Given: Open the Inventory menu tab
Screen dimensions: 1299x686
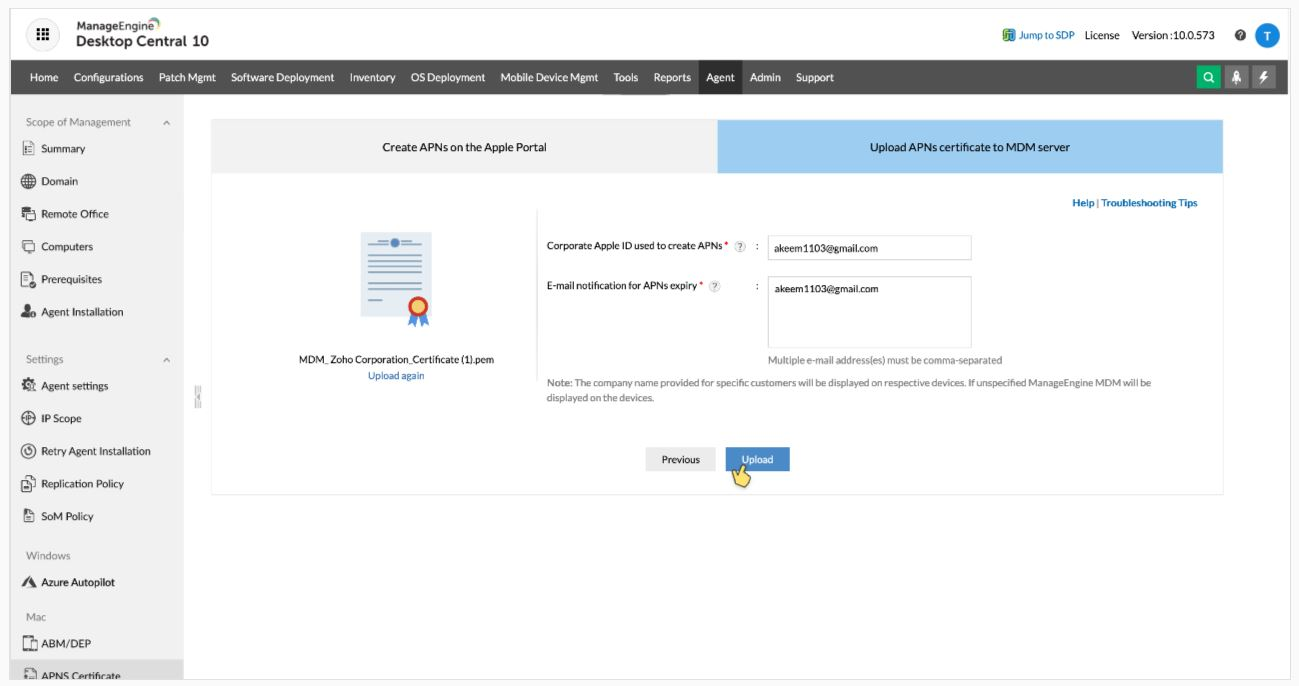Looking at the screenshot, I should click(372, 77).
